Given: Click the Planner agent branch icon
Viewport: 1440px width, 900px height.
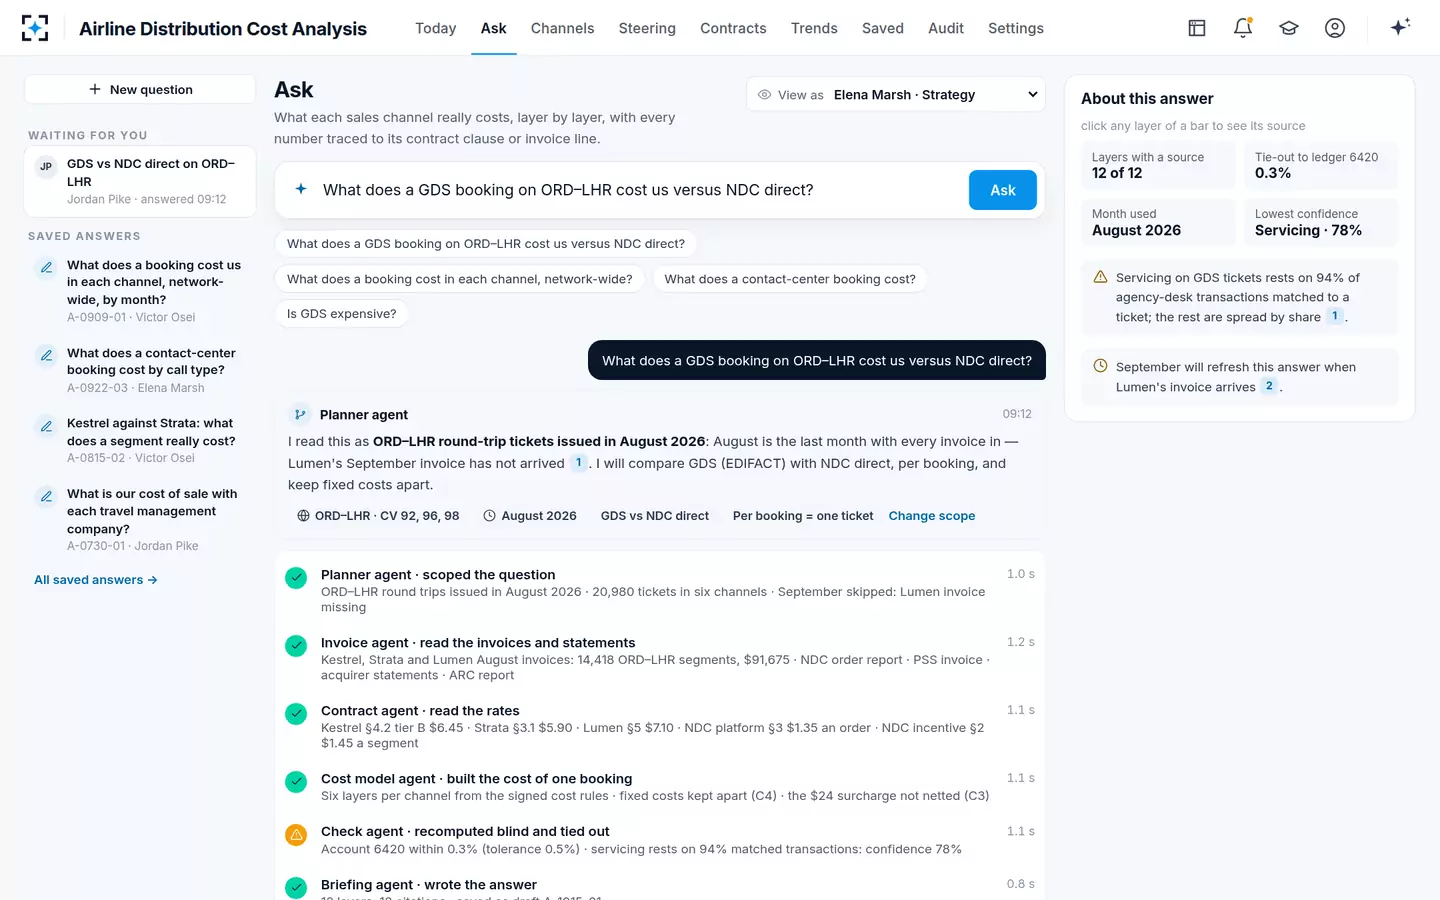Looking at the screenshot, I should 300,414.
